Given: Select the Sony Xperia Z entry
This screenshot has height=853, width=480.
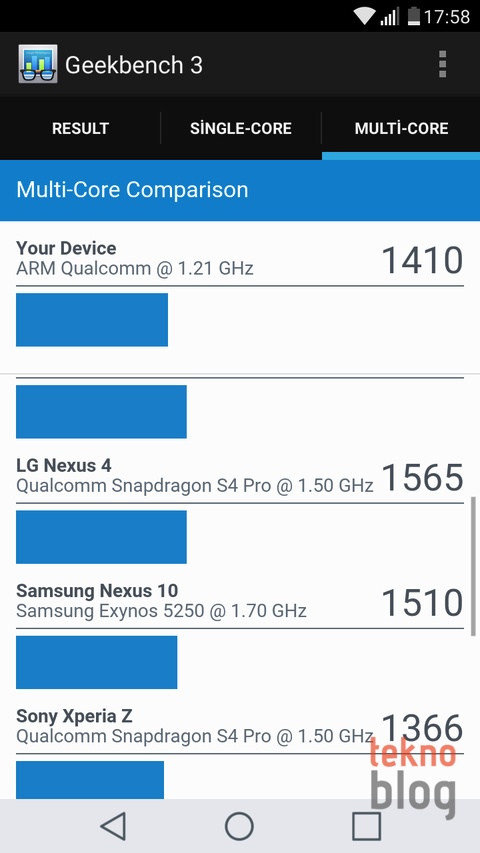Looking at the screenshot, I should (240, 726).
